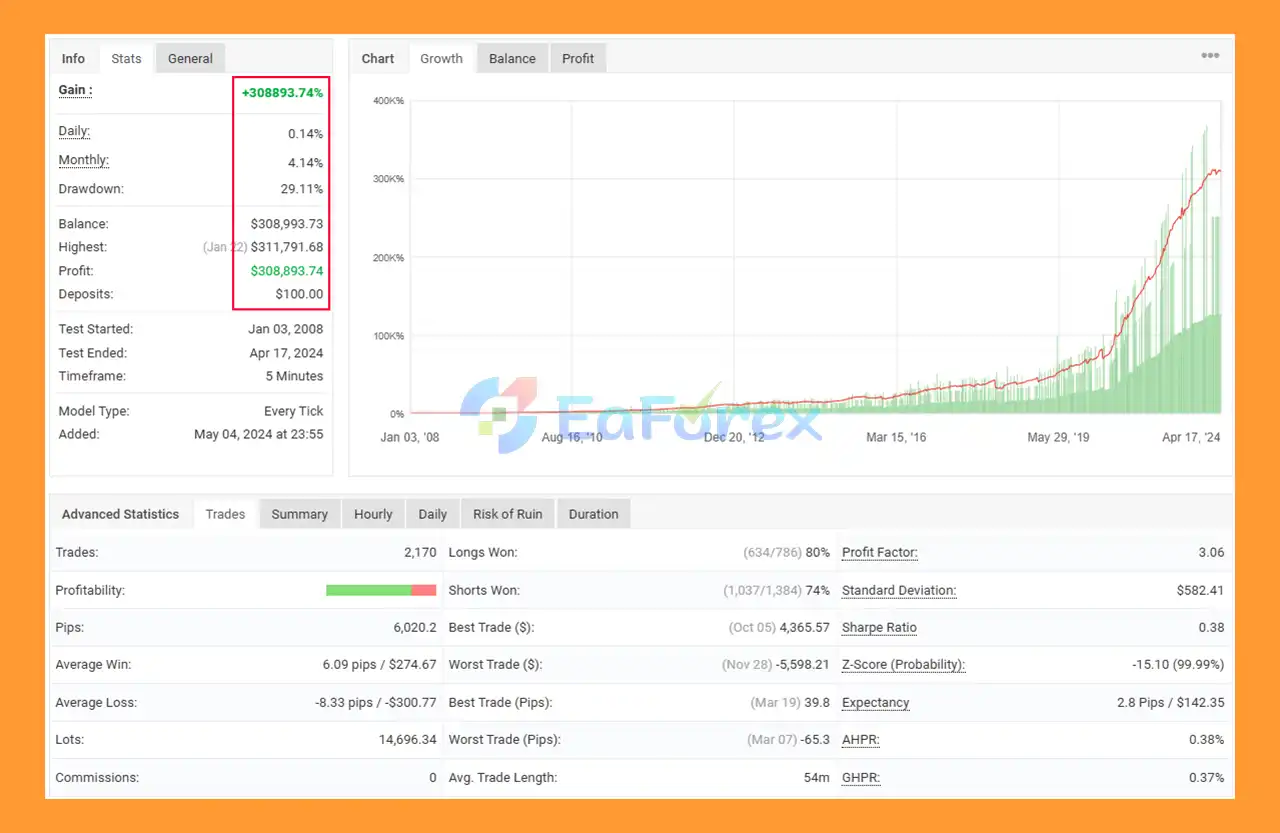This screenshot has width=1280, height=833.
Task: Open the Duration tab
Action: click(x=593, y=514)
